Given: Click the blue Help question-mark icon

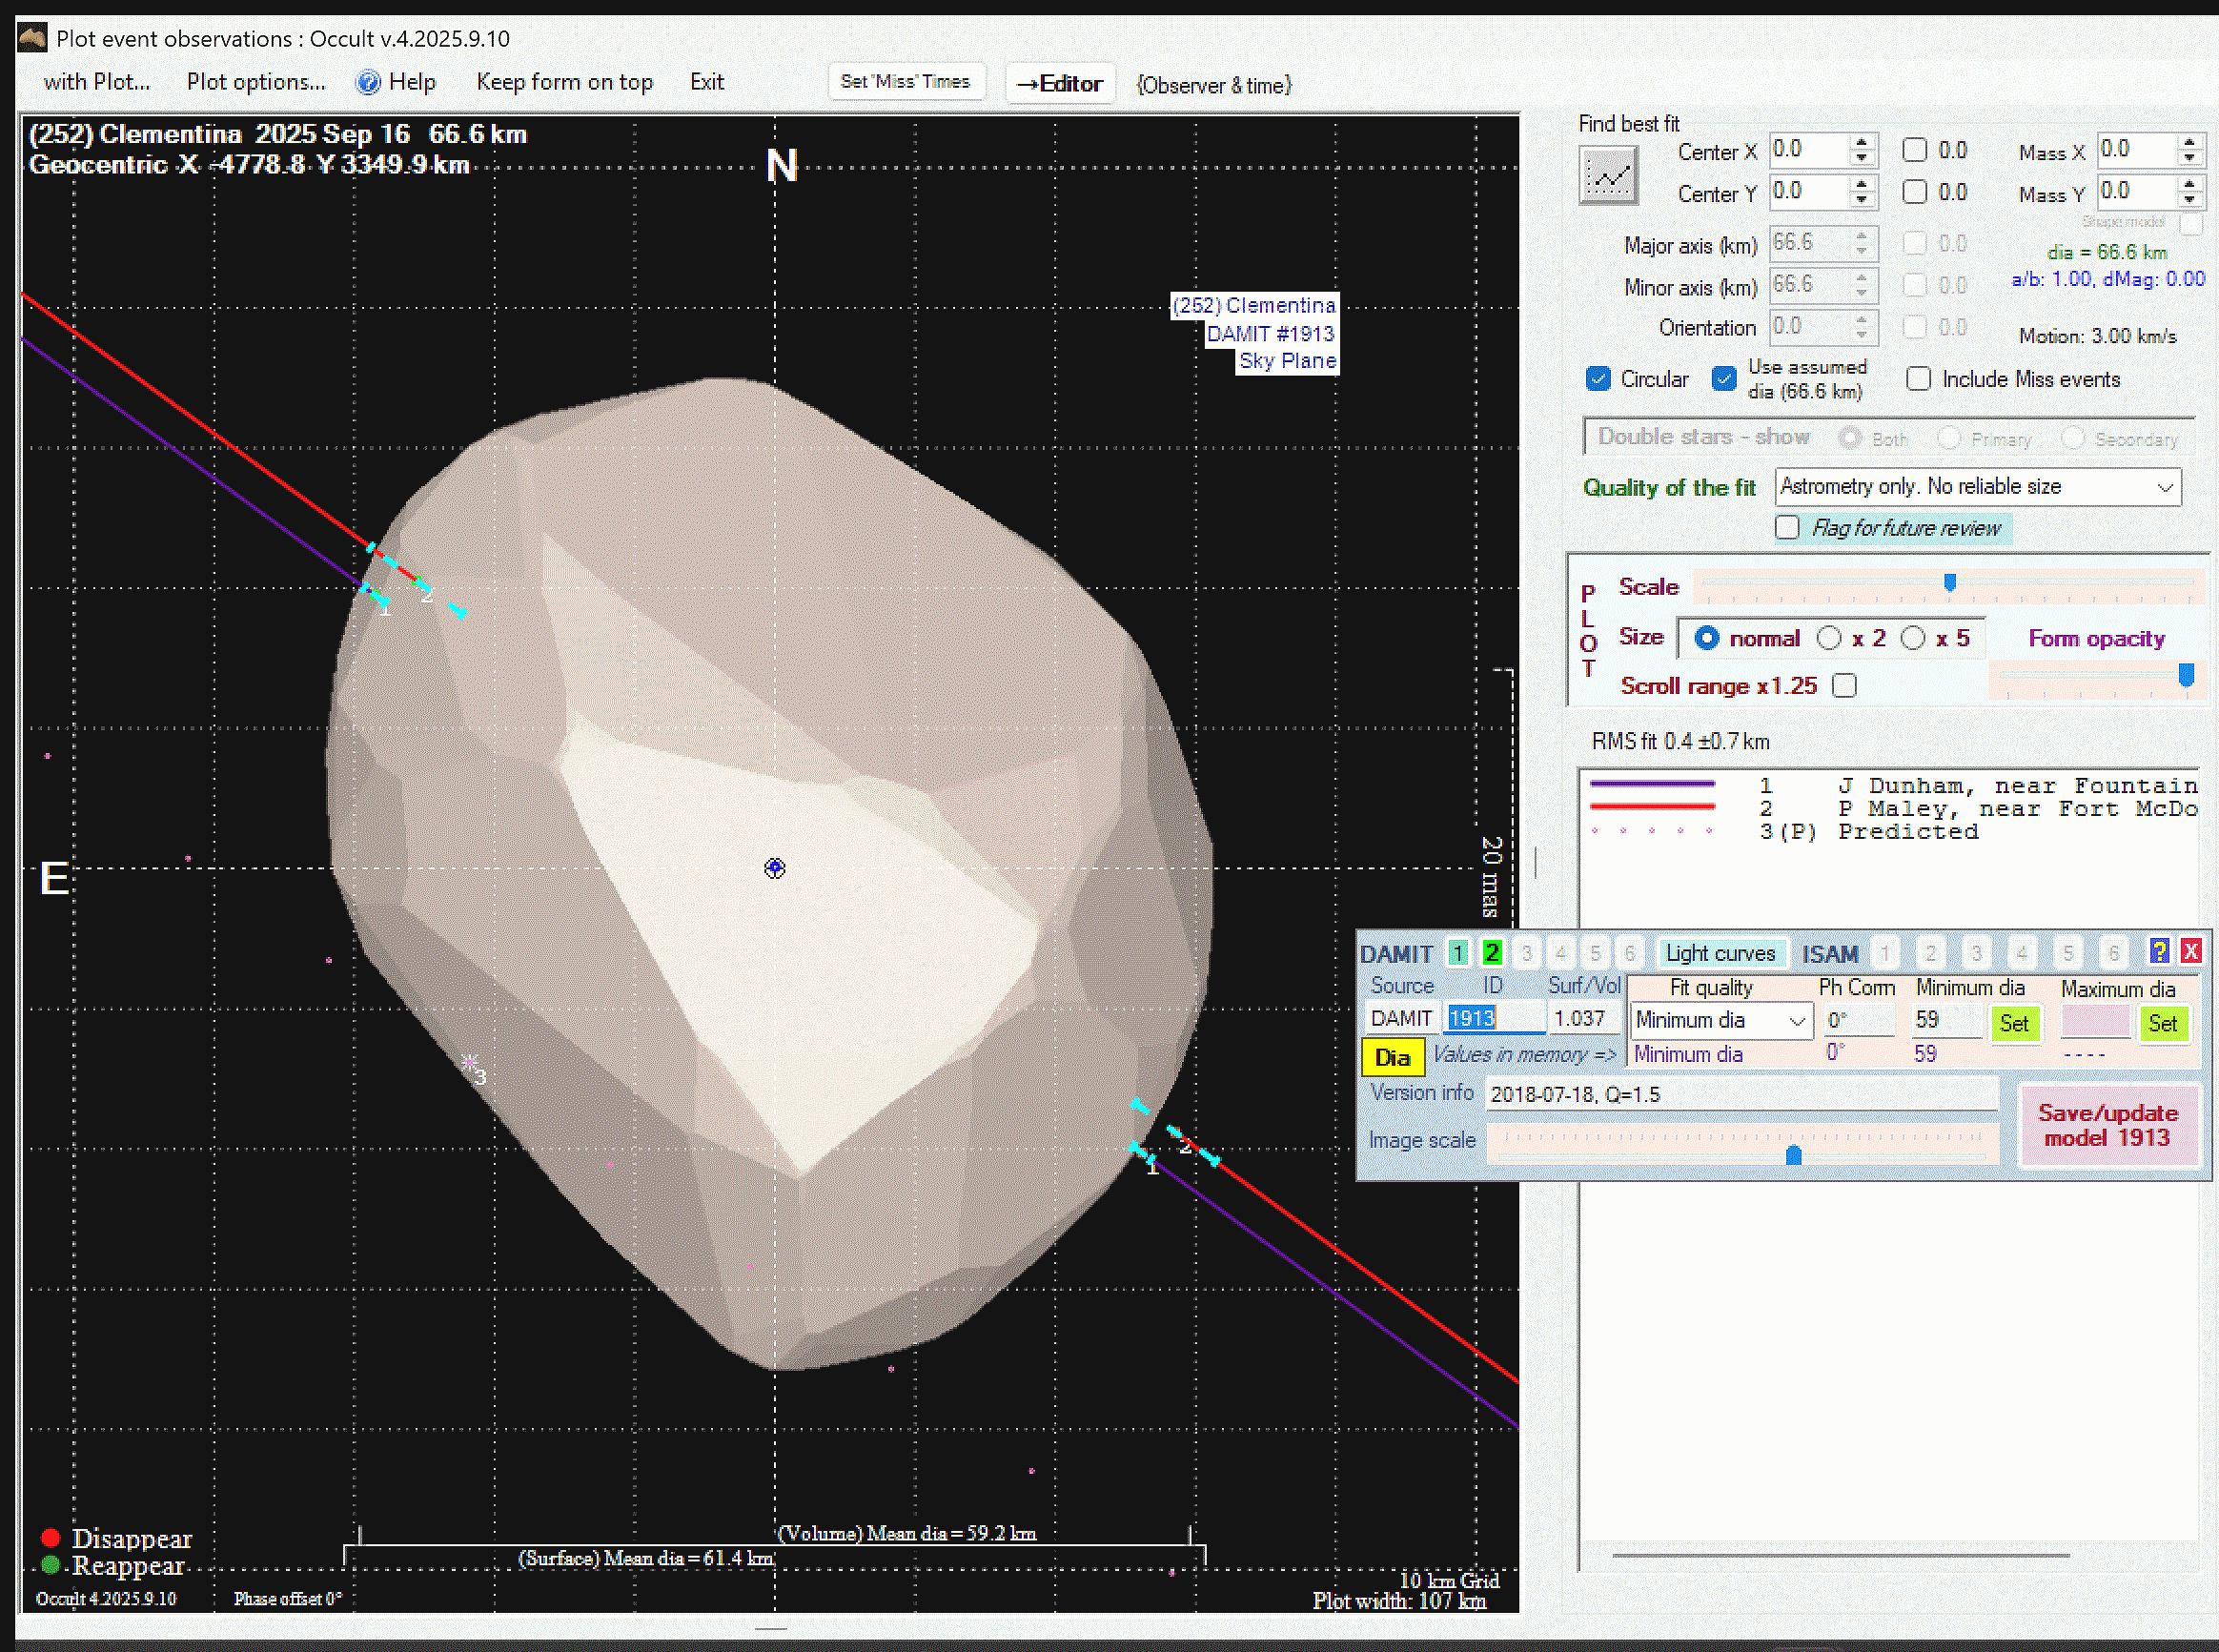Looking at the screenshot, I should coord(368,82).
